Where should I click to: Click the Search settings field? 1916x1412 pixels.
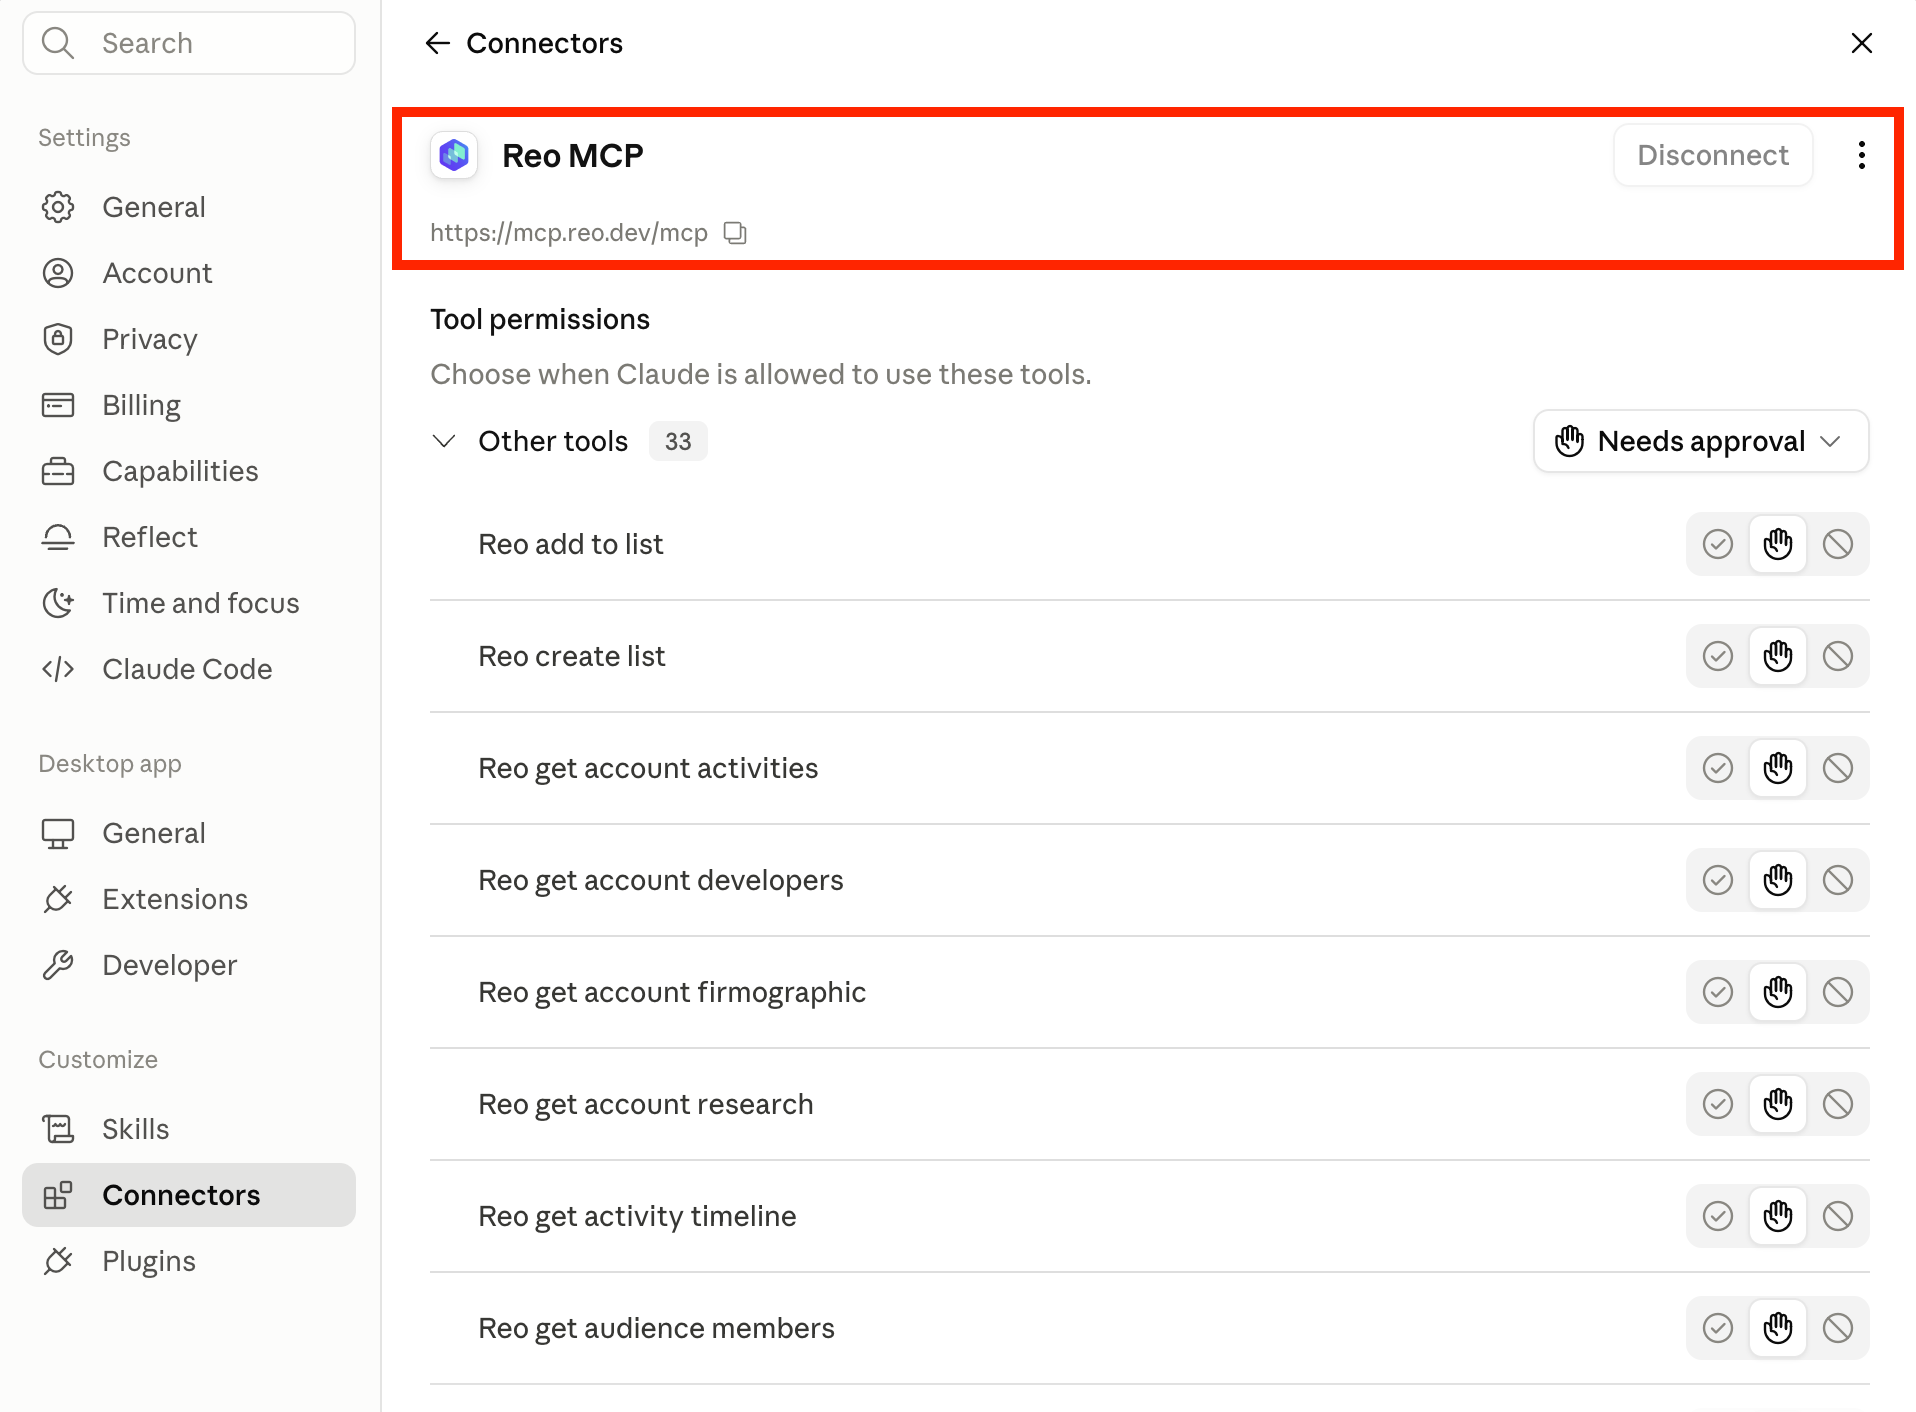point(189,43)
